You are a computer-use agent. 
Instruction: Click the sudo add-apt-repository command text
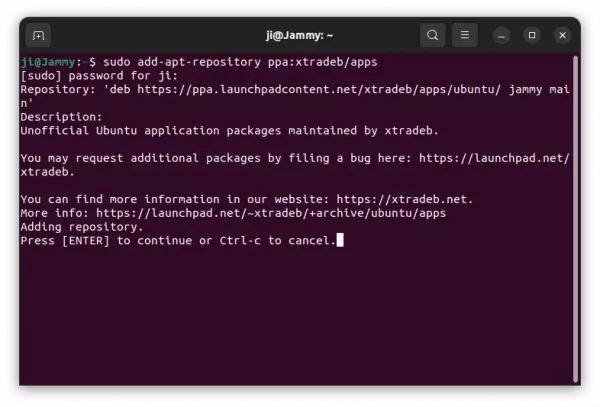240,62
